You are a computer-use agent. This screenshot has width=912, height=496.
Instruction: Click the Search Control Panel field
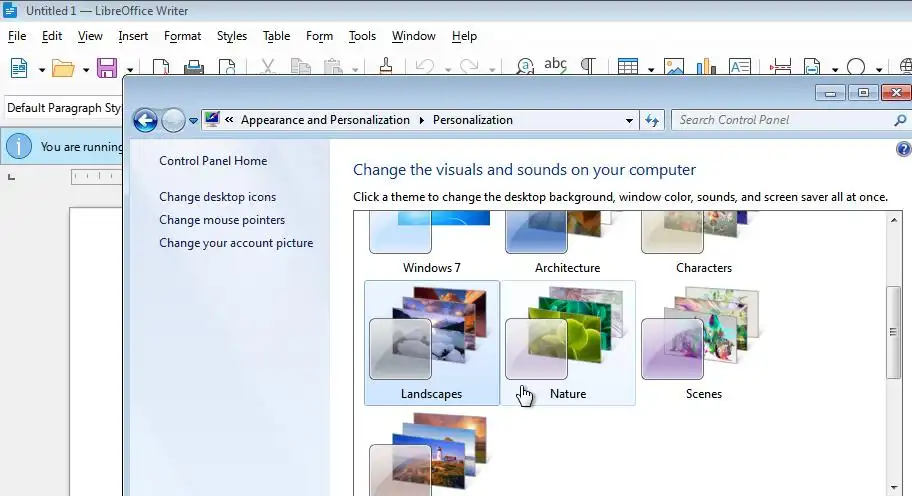(x=790, y=120)
